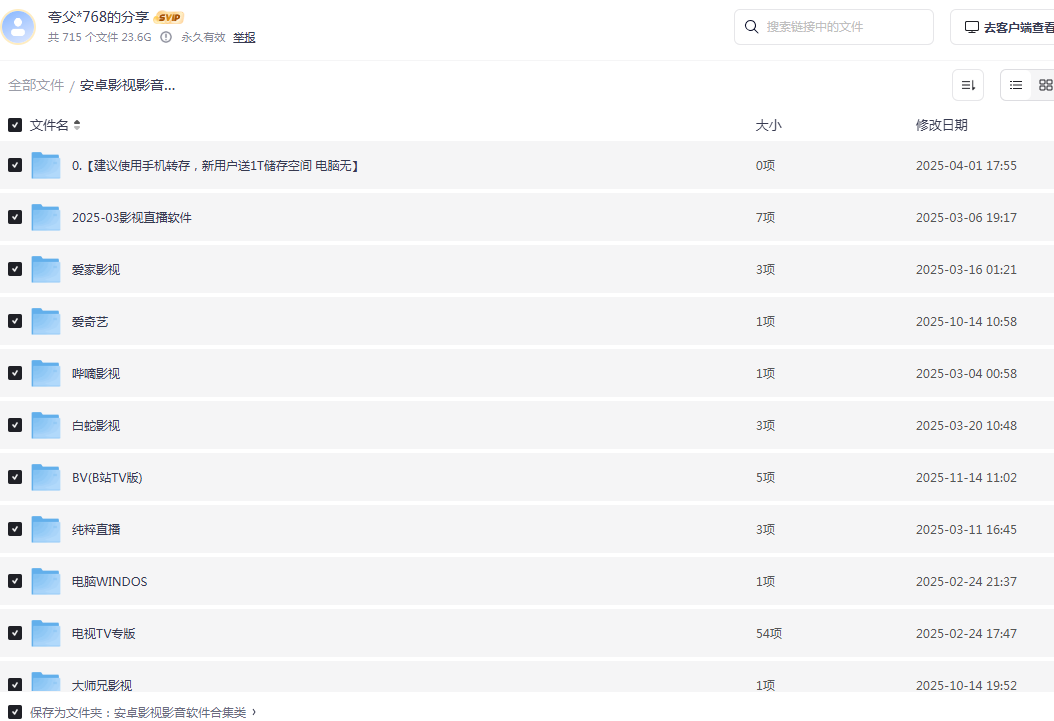This screenshot has height=721, width=1054.
Task: Go to 全部文件 breadcrumb
Action: pyautogui.click(x=36, y=85)
